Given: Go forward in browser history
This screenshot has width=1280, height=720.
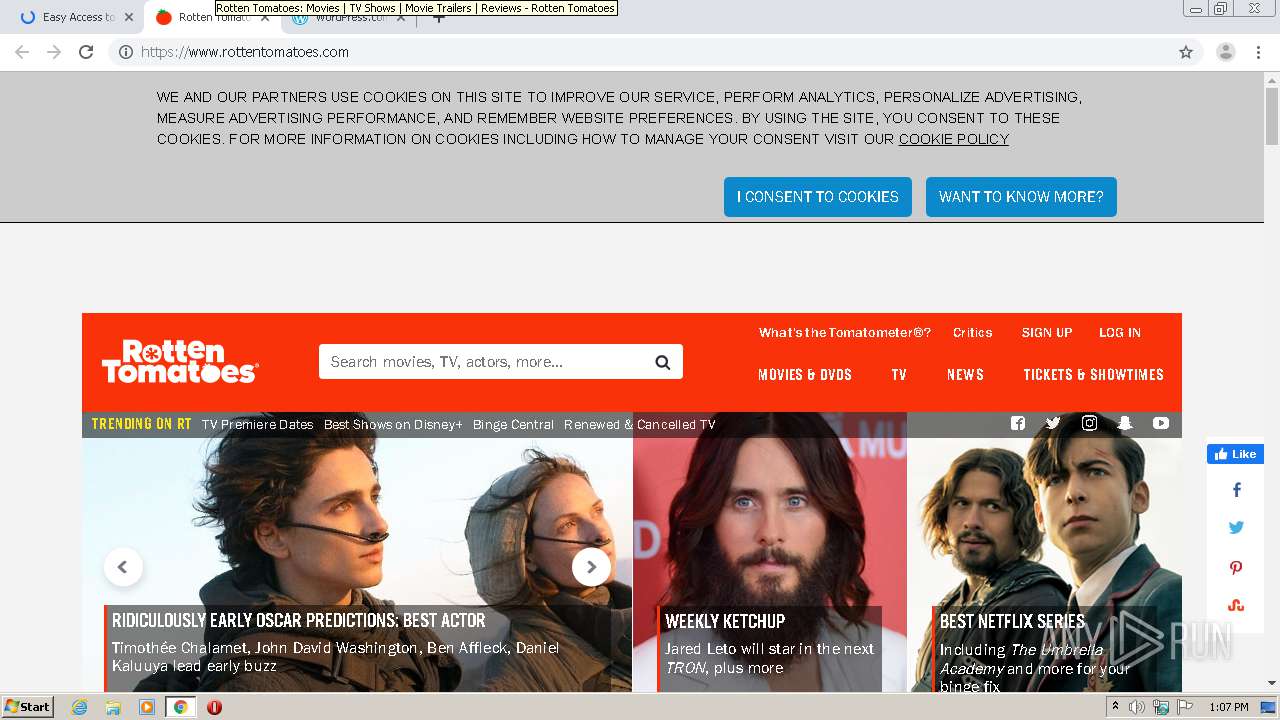Looking at the screenshot, I should (x=54, y=52).
